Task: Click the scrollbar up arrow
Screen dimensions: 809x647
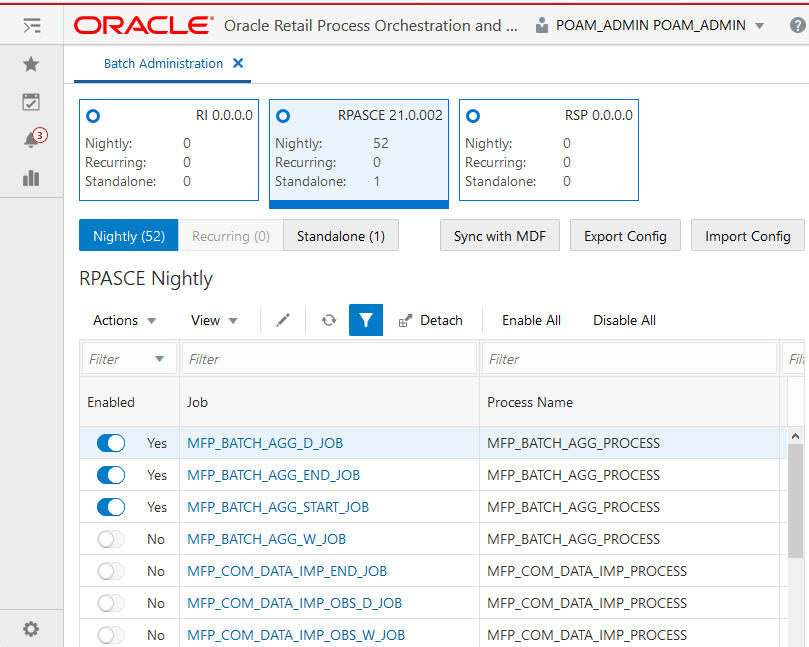Action: point(796,436)
